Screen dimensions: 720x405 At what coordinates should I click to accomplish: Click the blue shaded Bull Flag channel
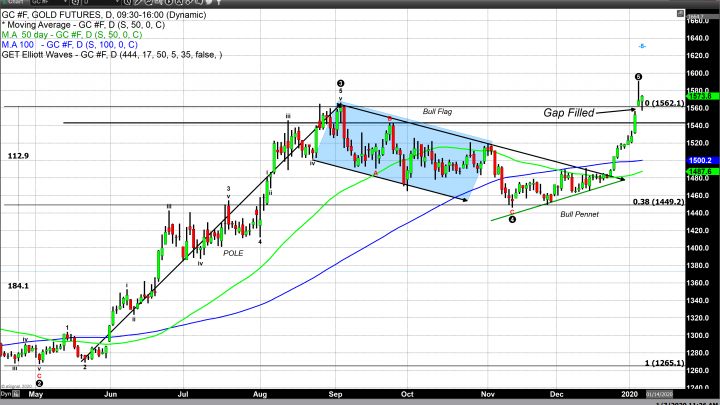[x=400, y=150]
